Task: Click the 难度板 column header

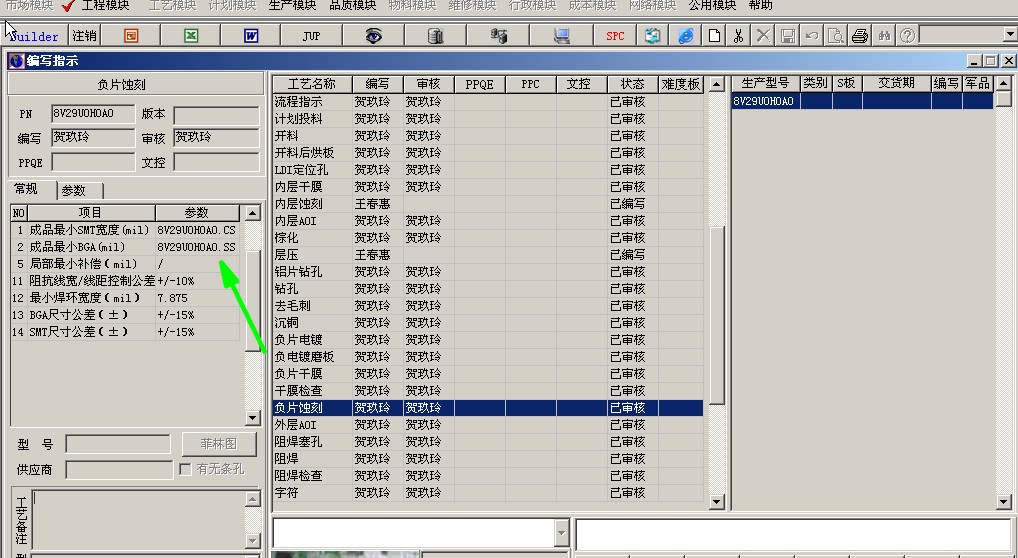Action: tap(680, 84)
